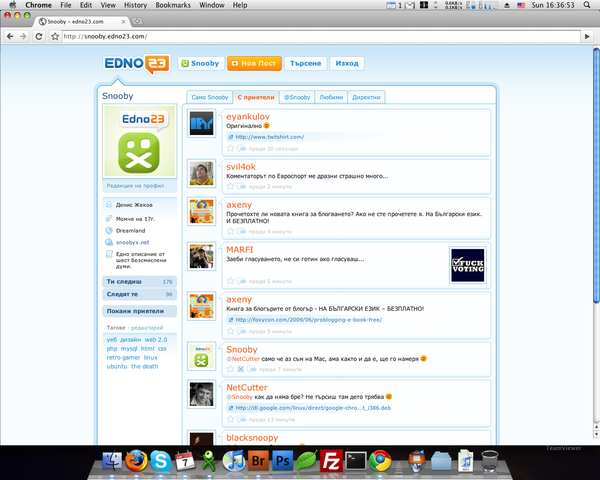Delete Snooby's post with the X icon
The image size is (600, 480).
pos(240,369)
